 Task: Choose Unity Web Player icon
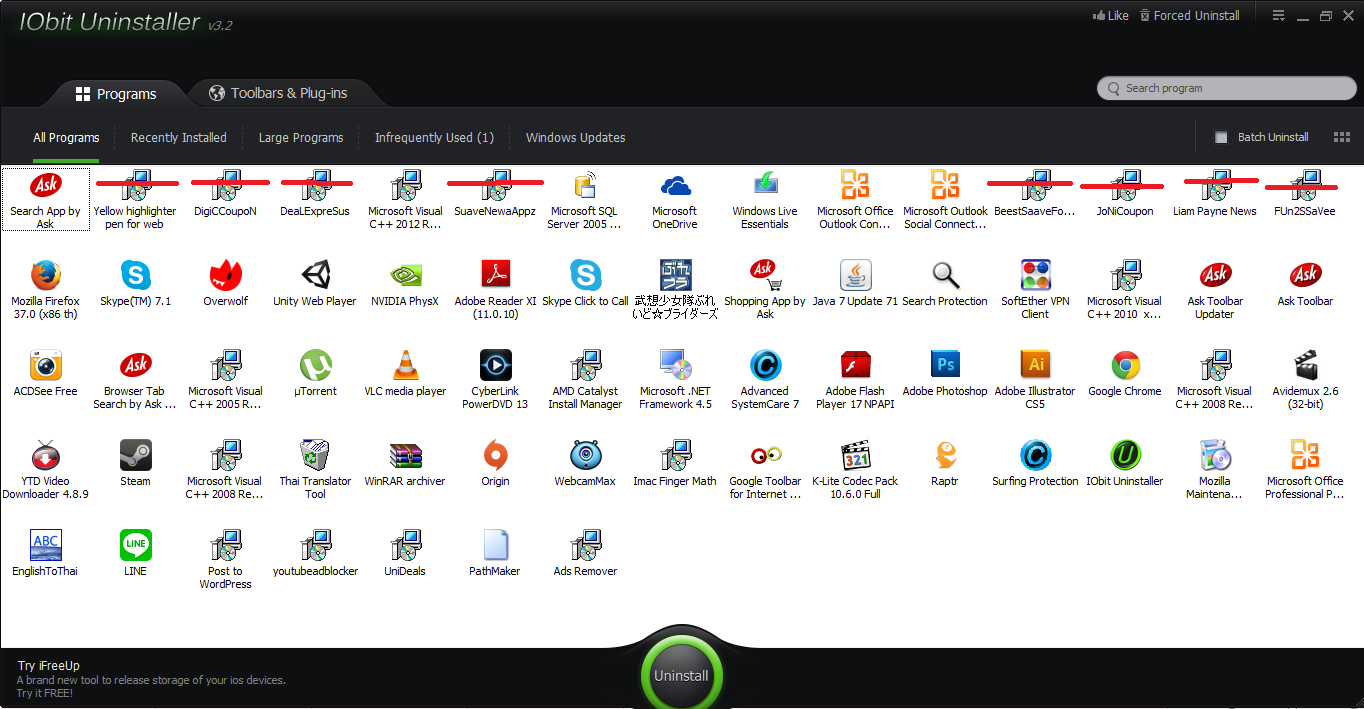(315, 275)
